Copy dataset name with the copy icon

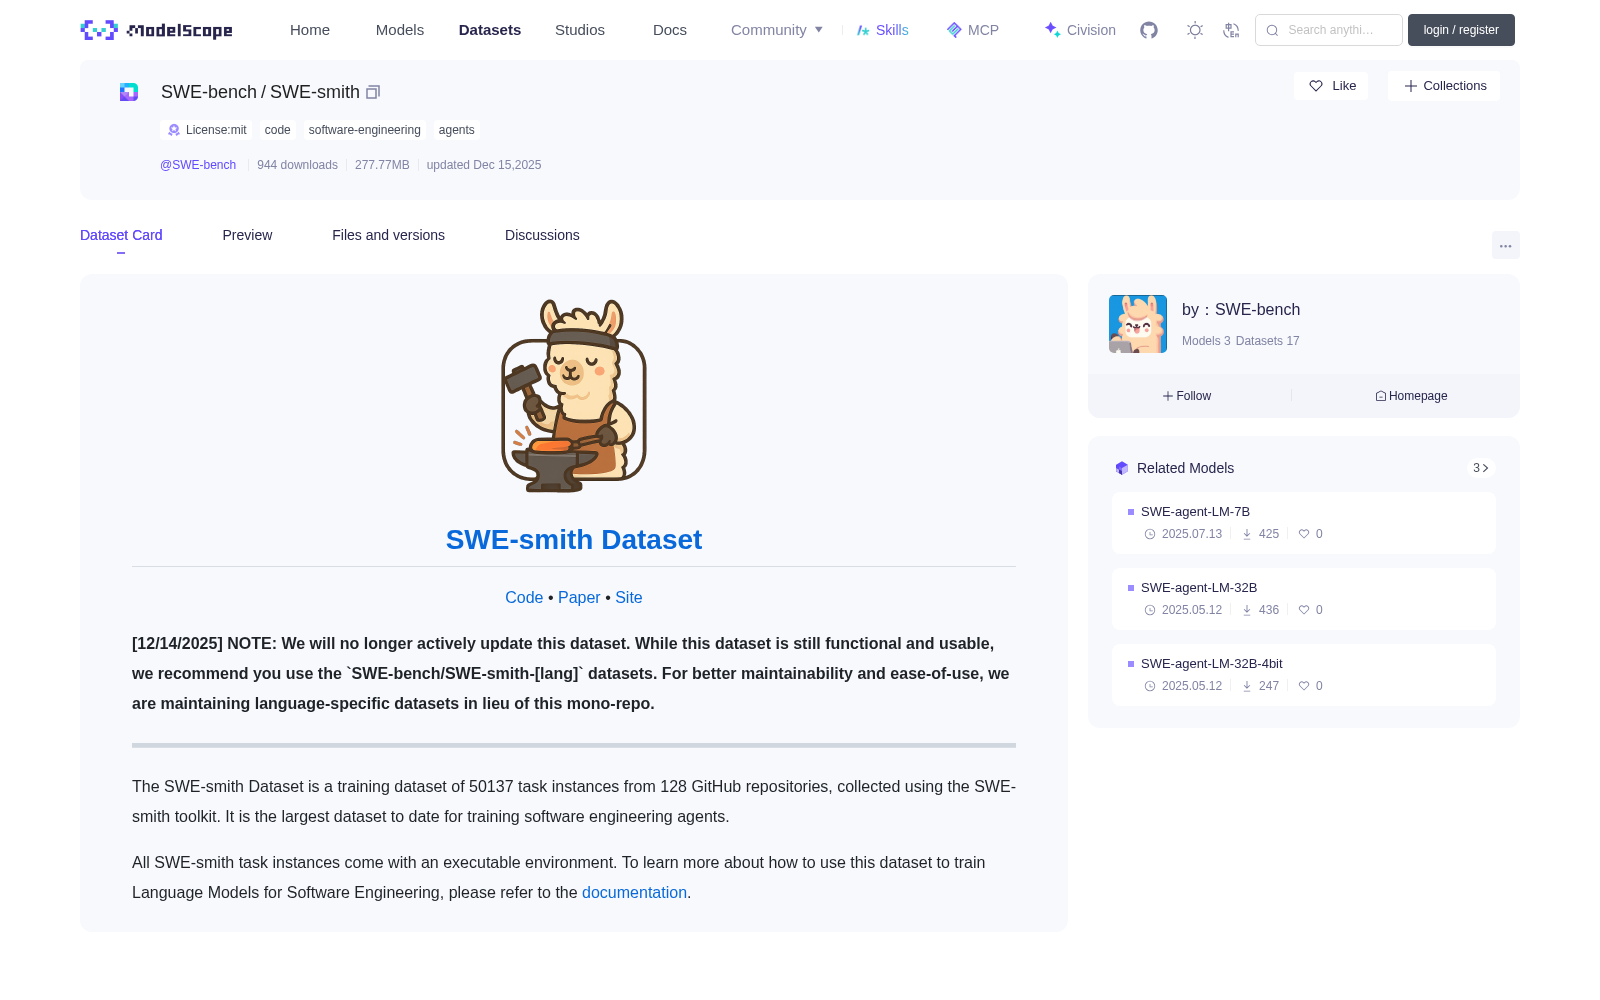[x=373, y=92]
